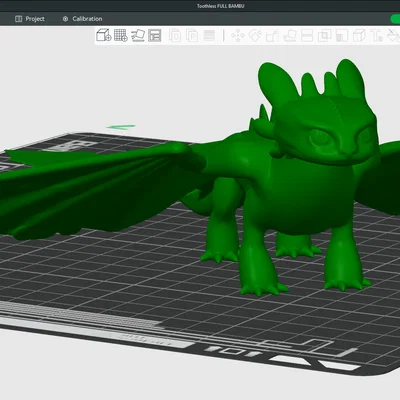Select the Support painting tool
This screenshot has width=400, height=400.
(342, 36)
